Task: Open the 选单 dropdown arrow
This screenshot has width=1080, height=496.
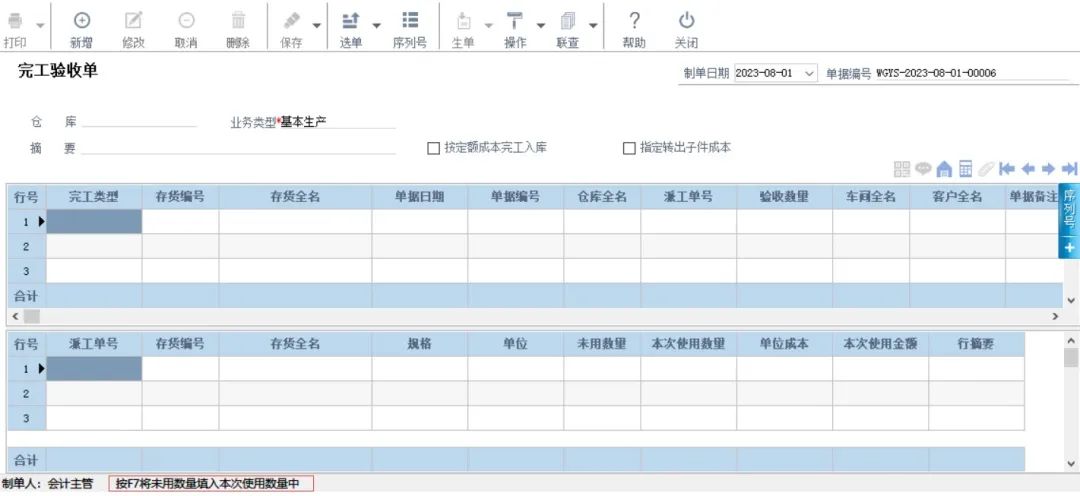Action: [x=377, y=25]
